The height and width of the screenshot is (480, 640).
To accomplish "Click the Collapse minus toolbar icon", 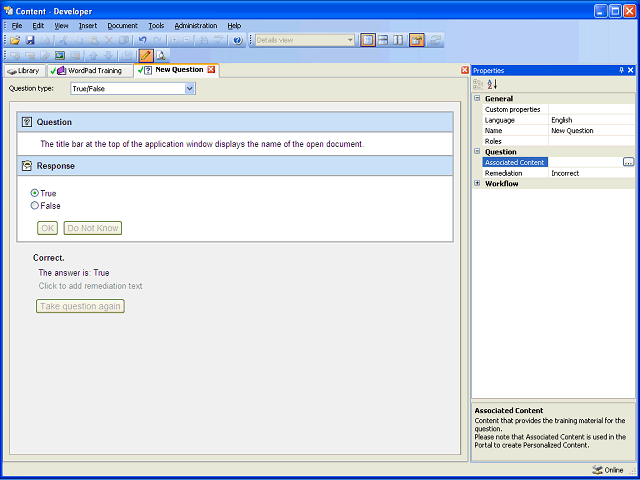I will (187, 40).
